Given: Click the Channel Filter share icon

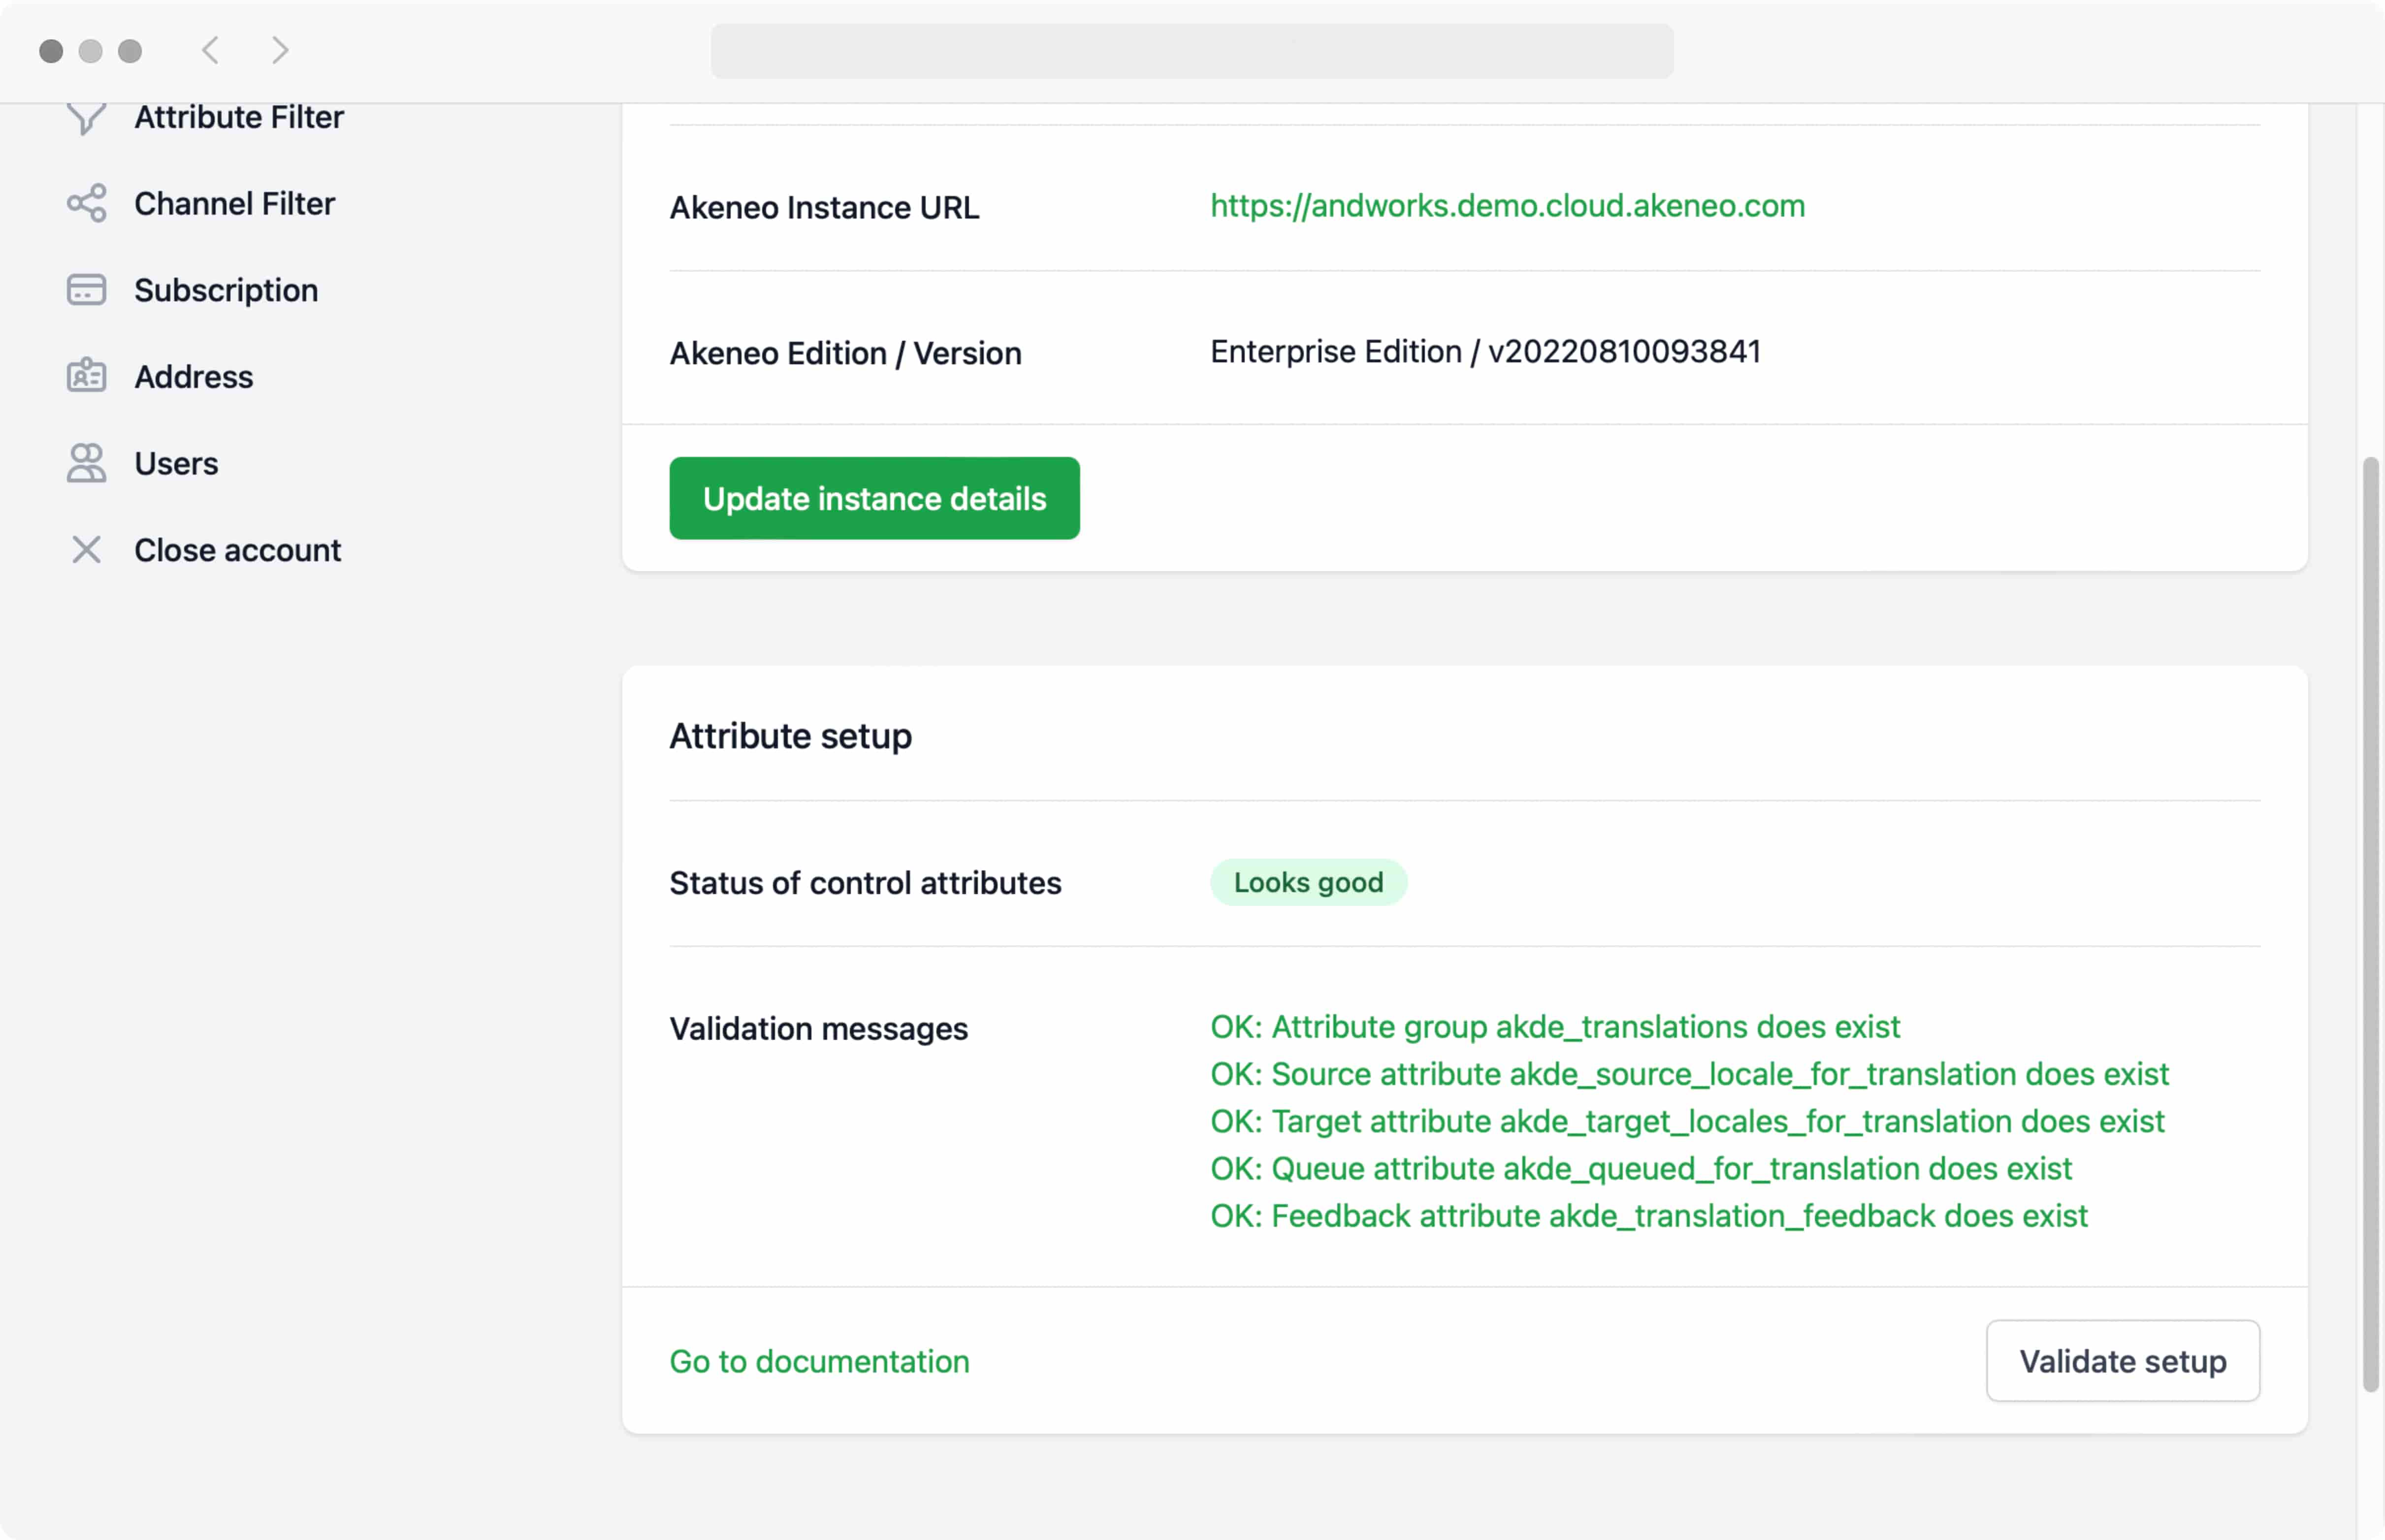Looking at the screenshot, I should point(86,203).
